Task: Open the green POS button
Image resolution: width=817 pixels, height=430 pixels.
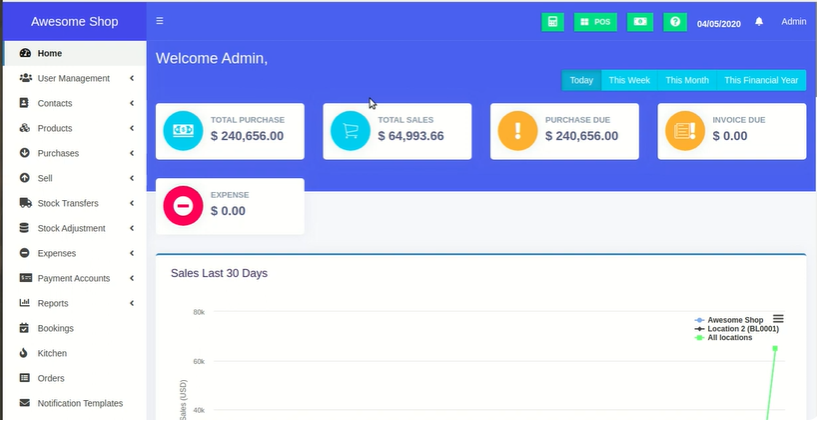Action: [596, 21]
